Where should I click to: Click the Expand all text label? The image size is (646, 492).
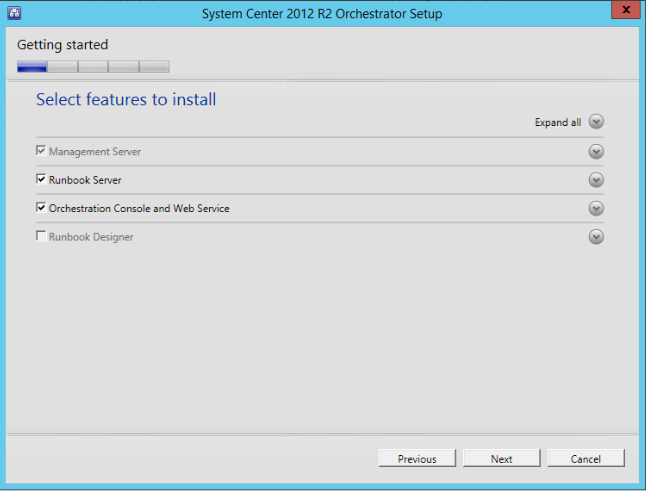coord(557,123)
